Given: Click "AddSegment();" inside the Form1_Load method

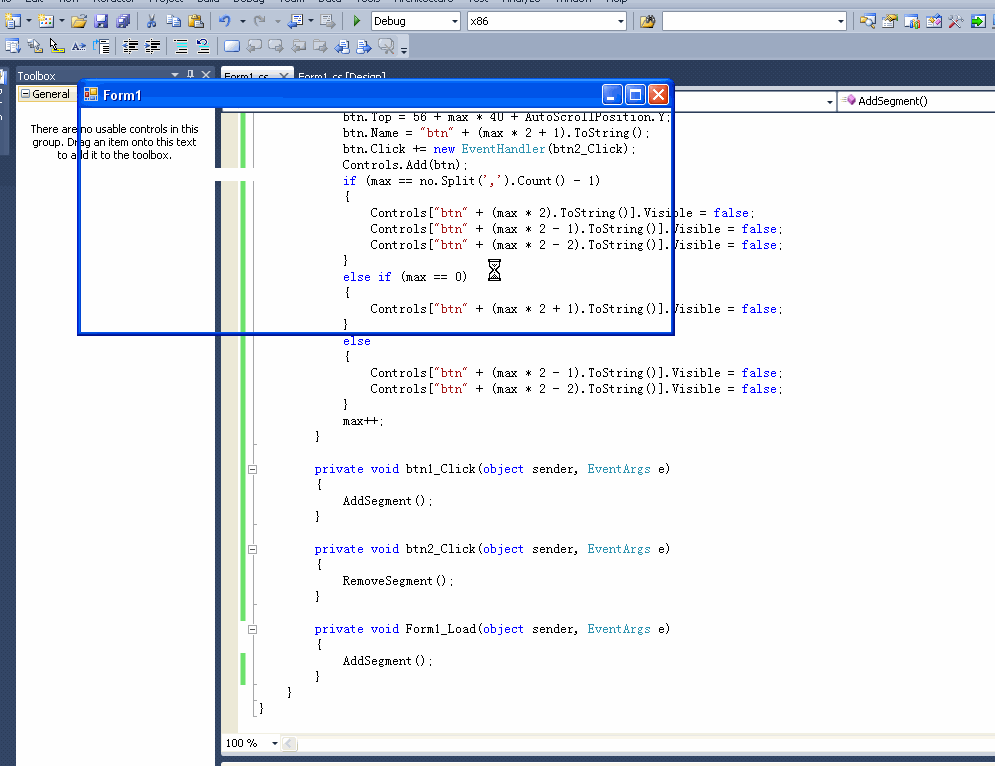Looking at the screenshot, I should [387, 661].
